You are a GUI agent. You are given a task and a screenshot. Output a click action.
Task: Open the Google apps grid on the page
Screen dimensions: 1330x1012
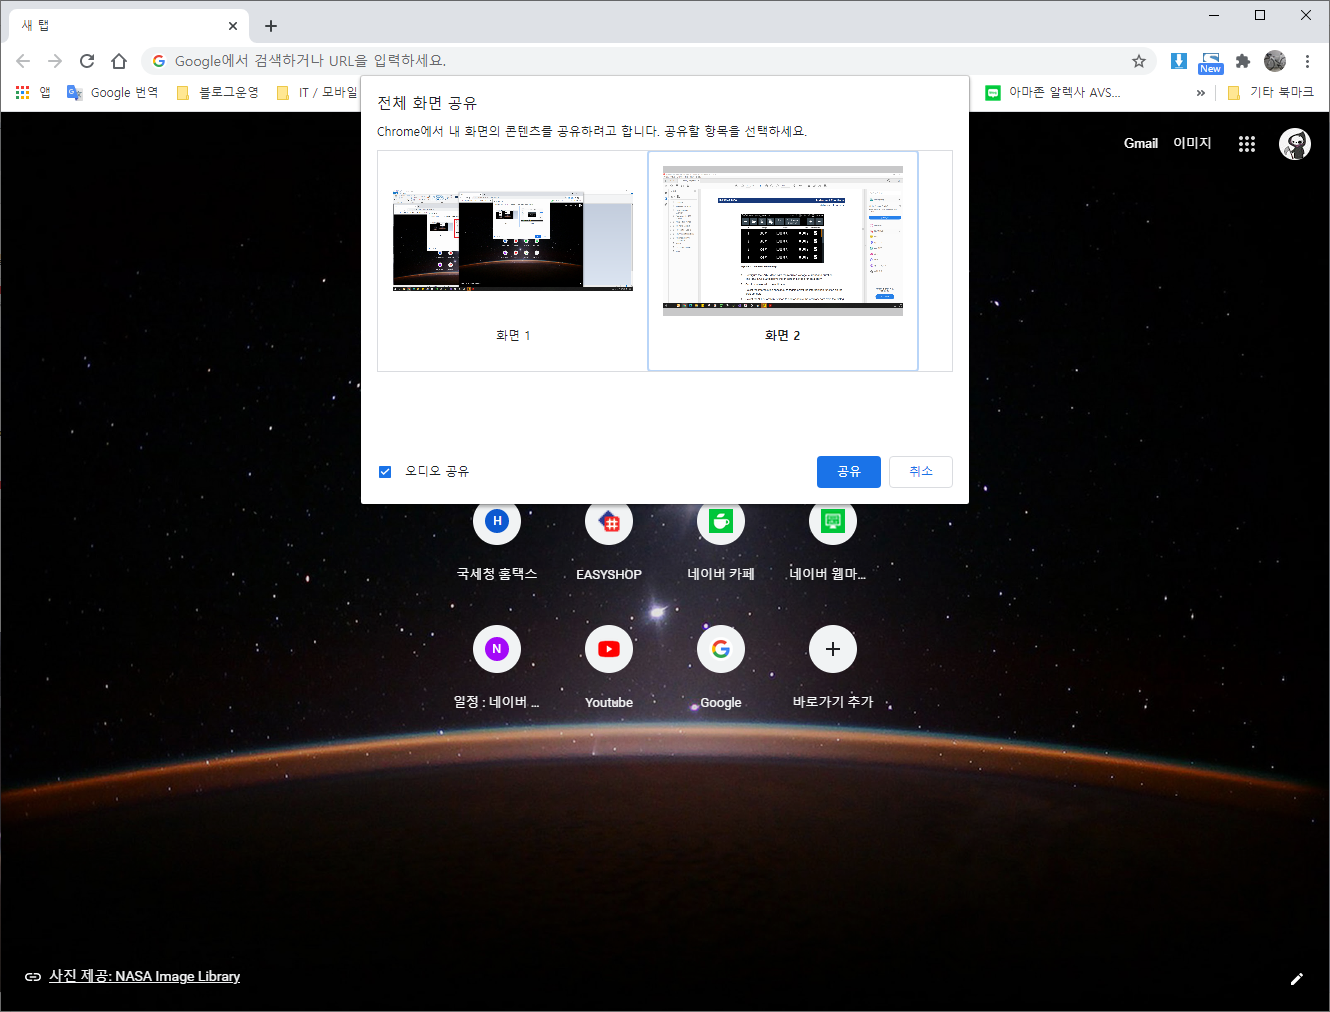(1247, 144)
